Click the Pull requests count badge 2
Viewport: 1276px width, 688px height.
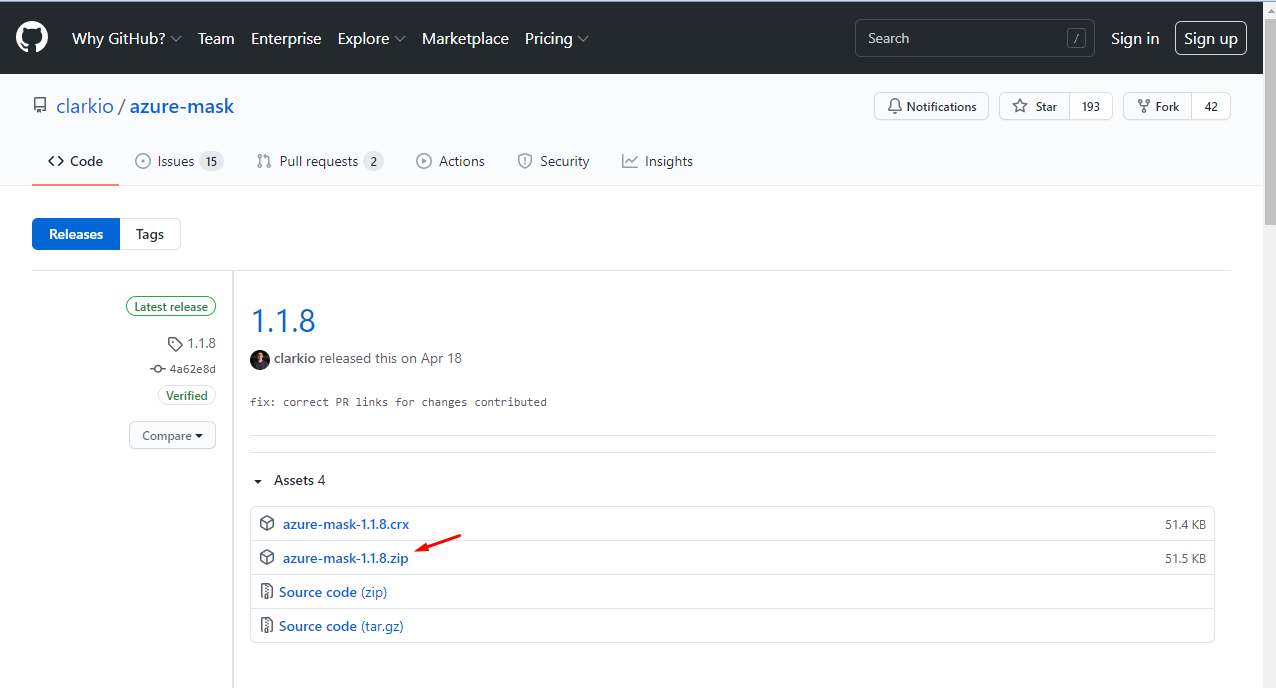click(x=373, y=161)
